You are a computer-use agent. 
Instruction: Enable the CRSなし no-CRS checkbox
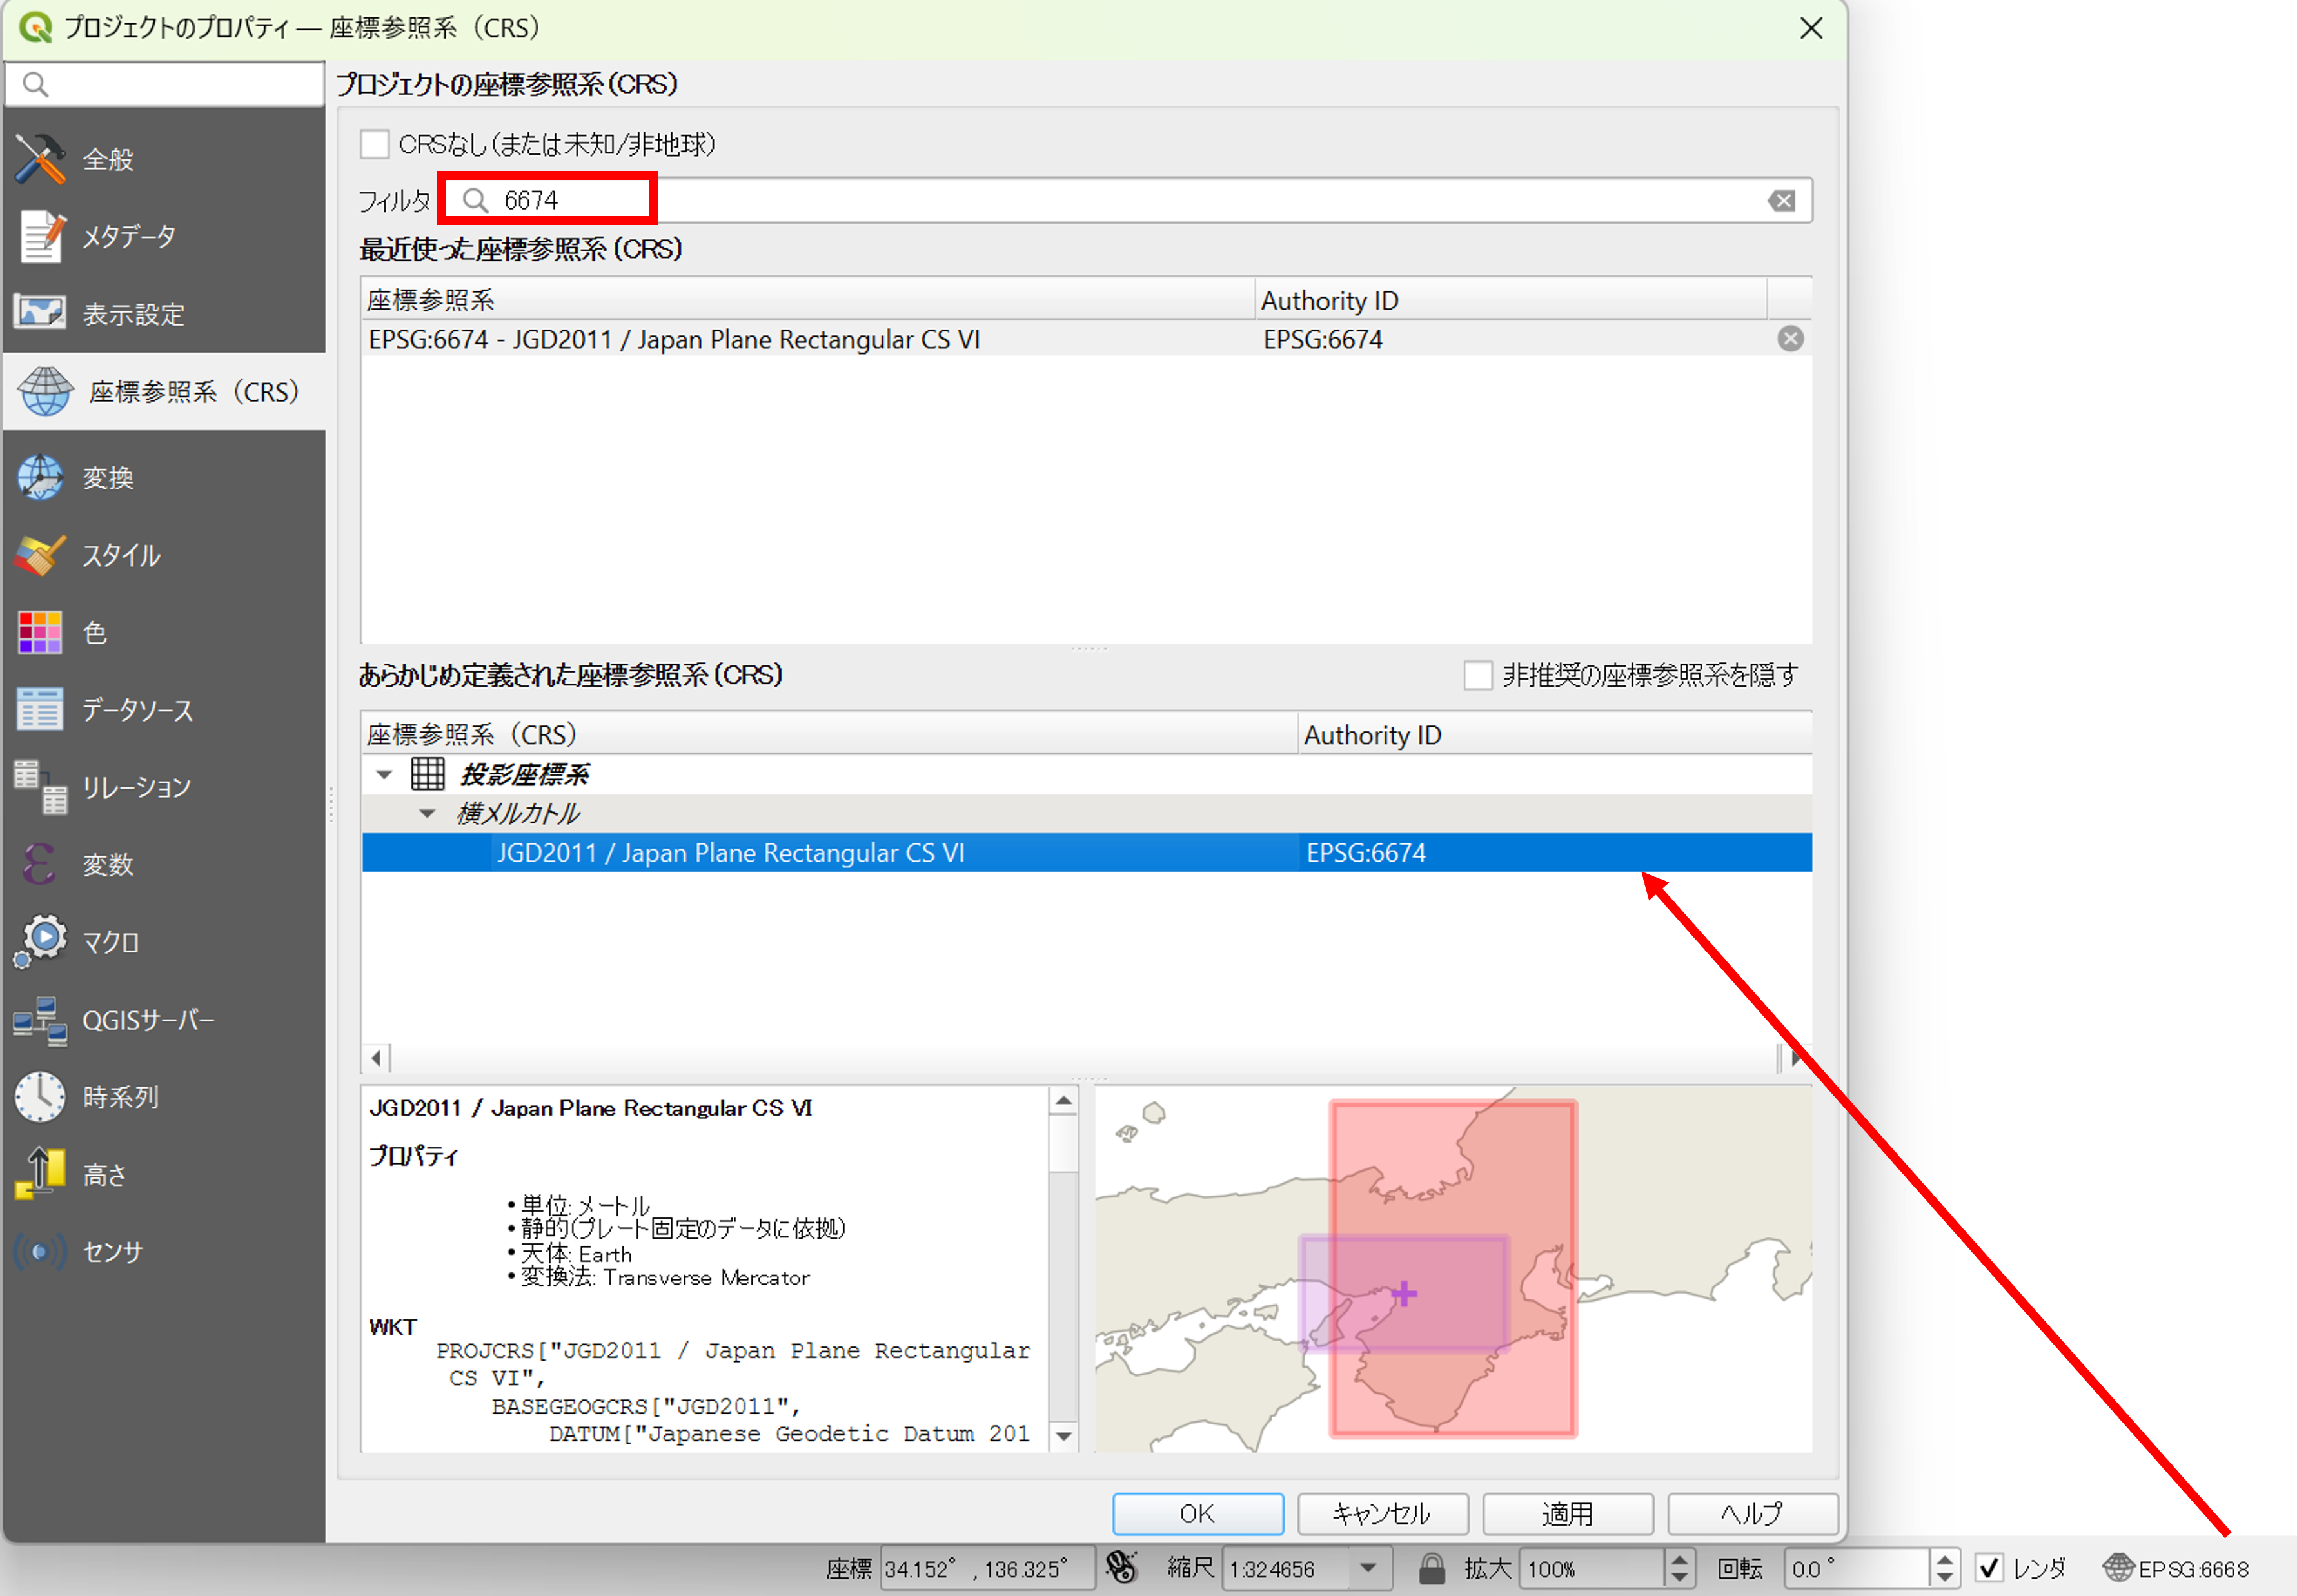[x=375, y=144]
